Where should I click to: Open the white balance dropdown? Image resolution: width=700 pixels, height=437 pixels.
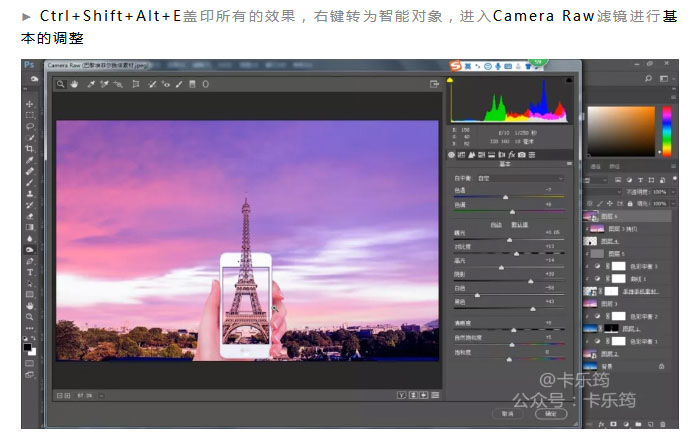click(x=521, y=178)
